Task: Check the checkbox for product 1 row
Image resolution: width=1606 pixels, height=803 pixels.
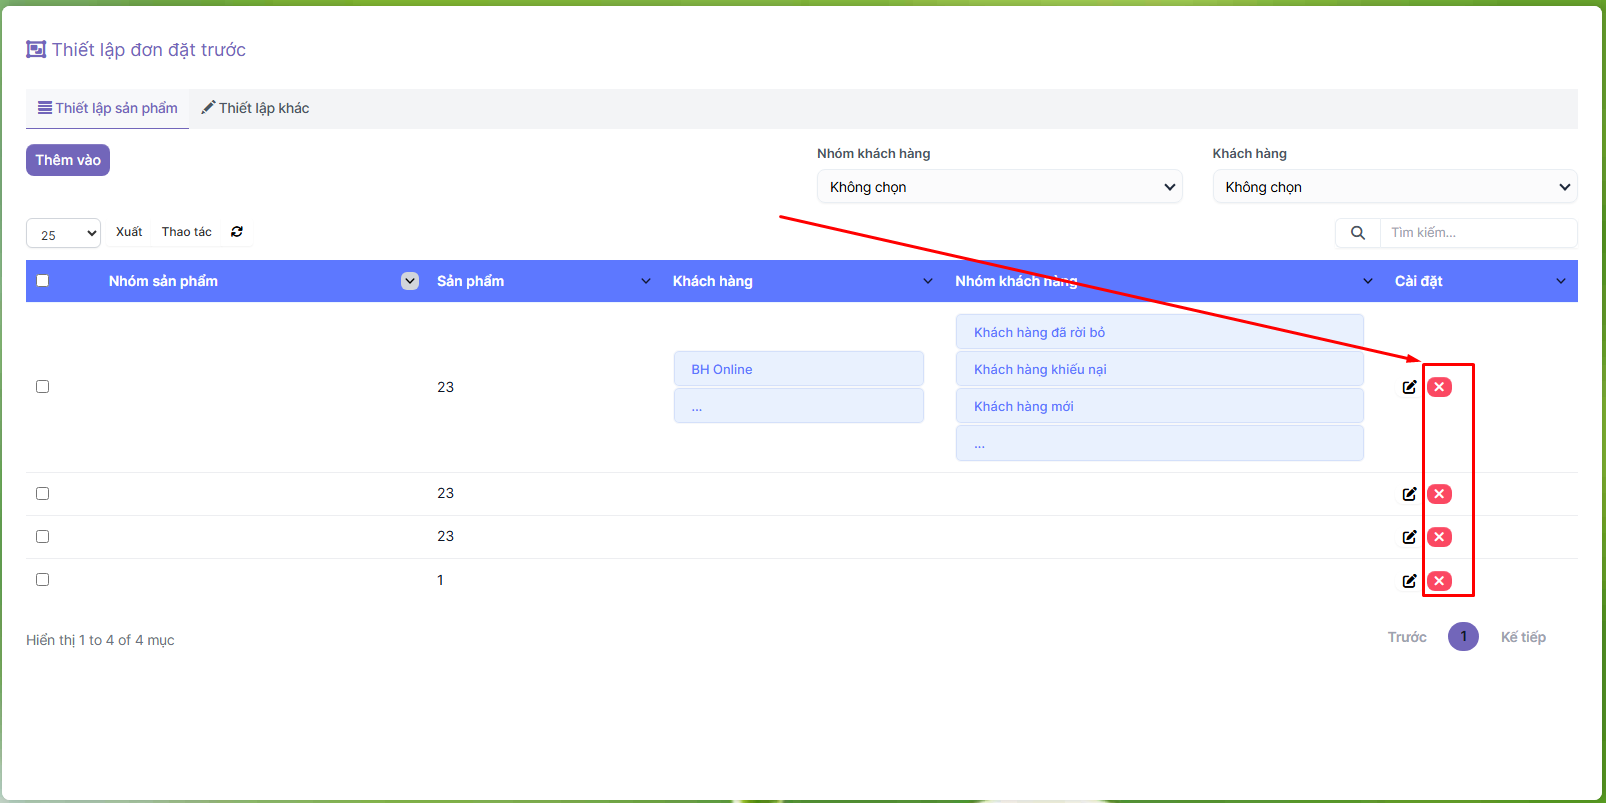Action: click(42, 580)
